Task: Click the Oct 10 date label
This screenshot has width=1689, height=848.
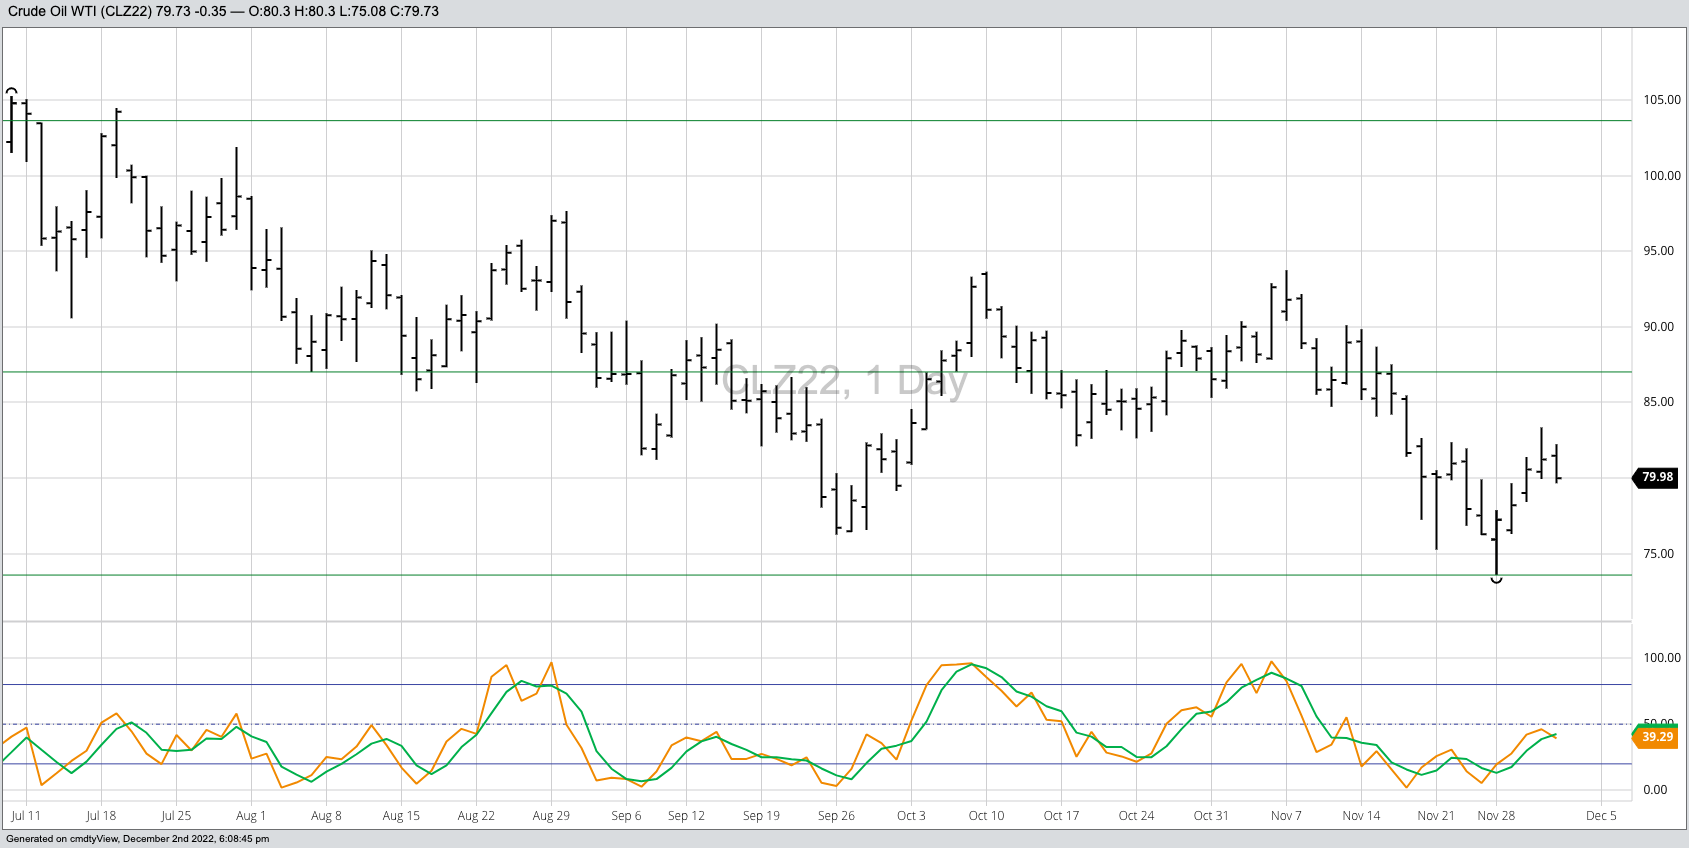Action: [986, 816]
